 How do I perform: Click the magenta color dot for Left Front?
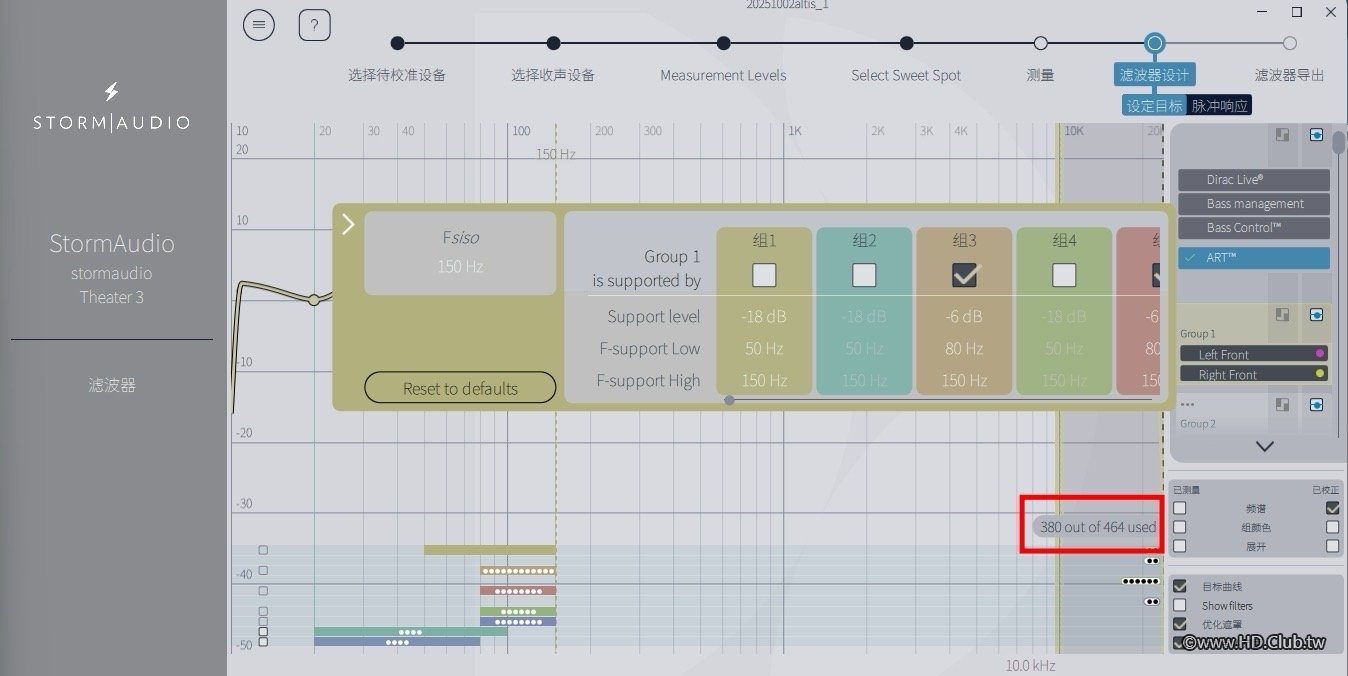(x=1320, y=353)
